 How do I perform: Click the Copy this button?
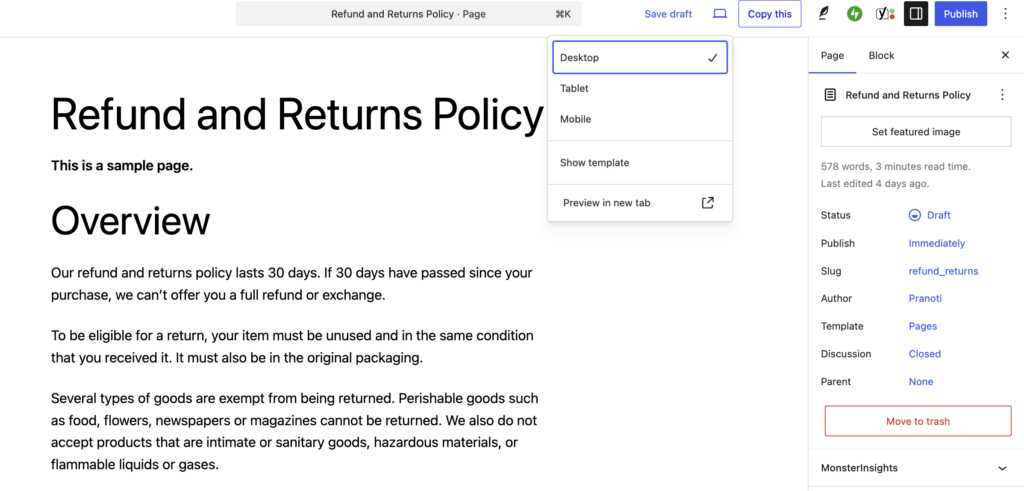coord(769,14)
